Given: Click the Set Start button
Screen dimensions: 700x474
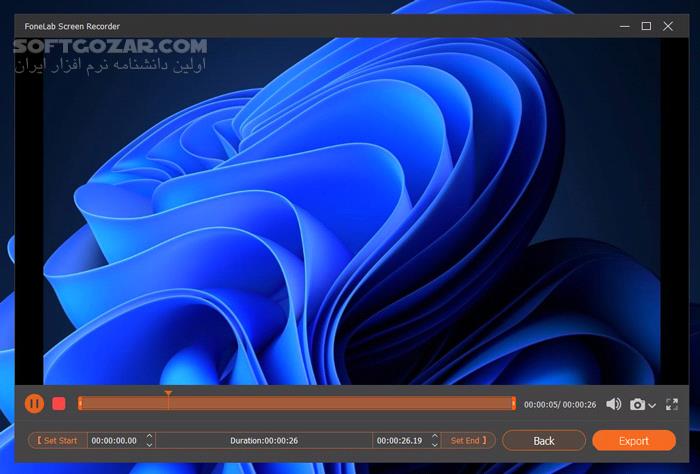Looking at the screenshot, I should coord(58,440).
